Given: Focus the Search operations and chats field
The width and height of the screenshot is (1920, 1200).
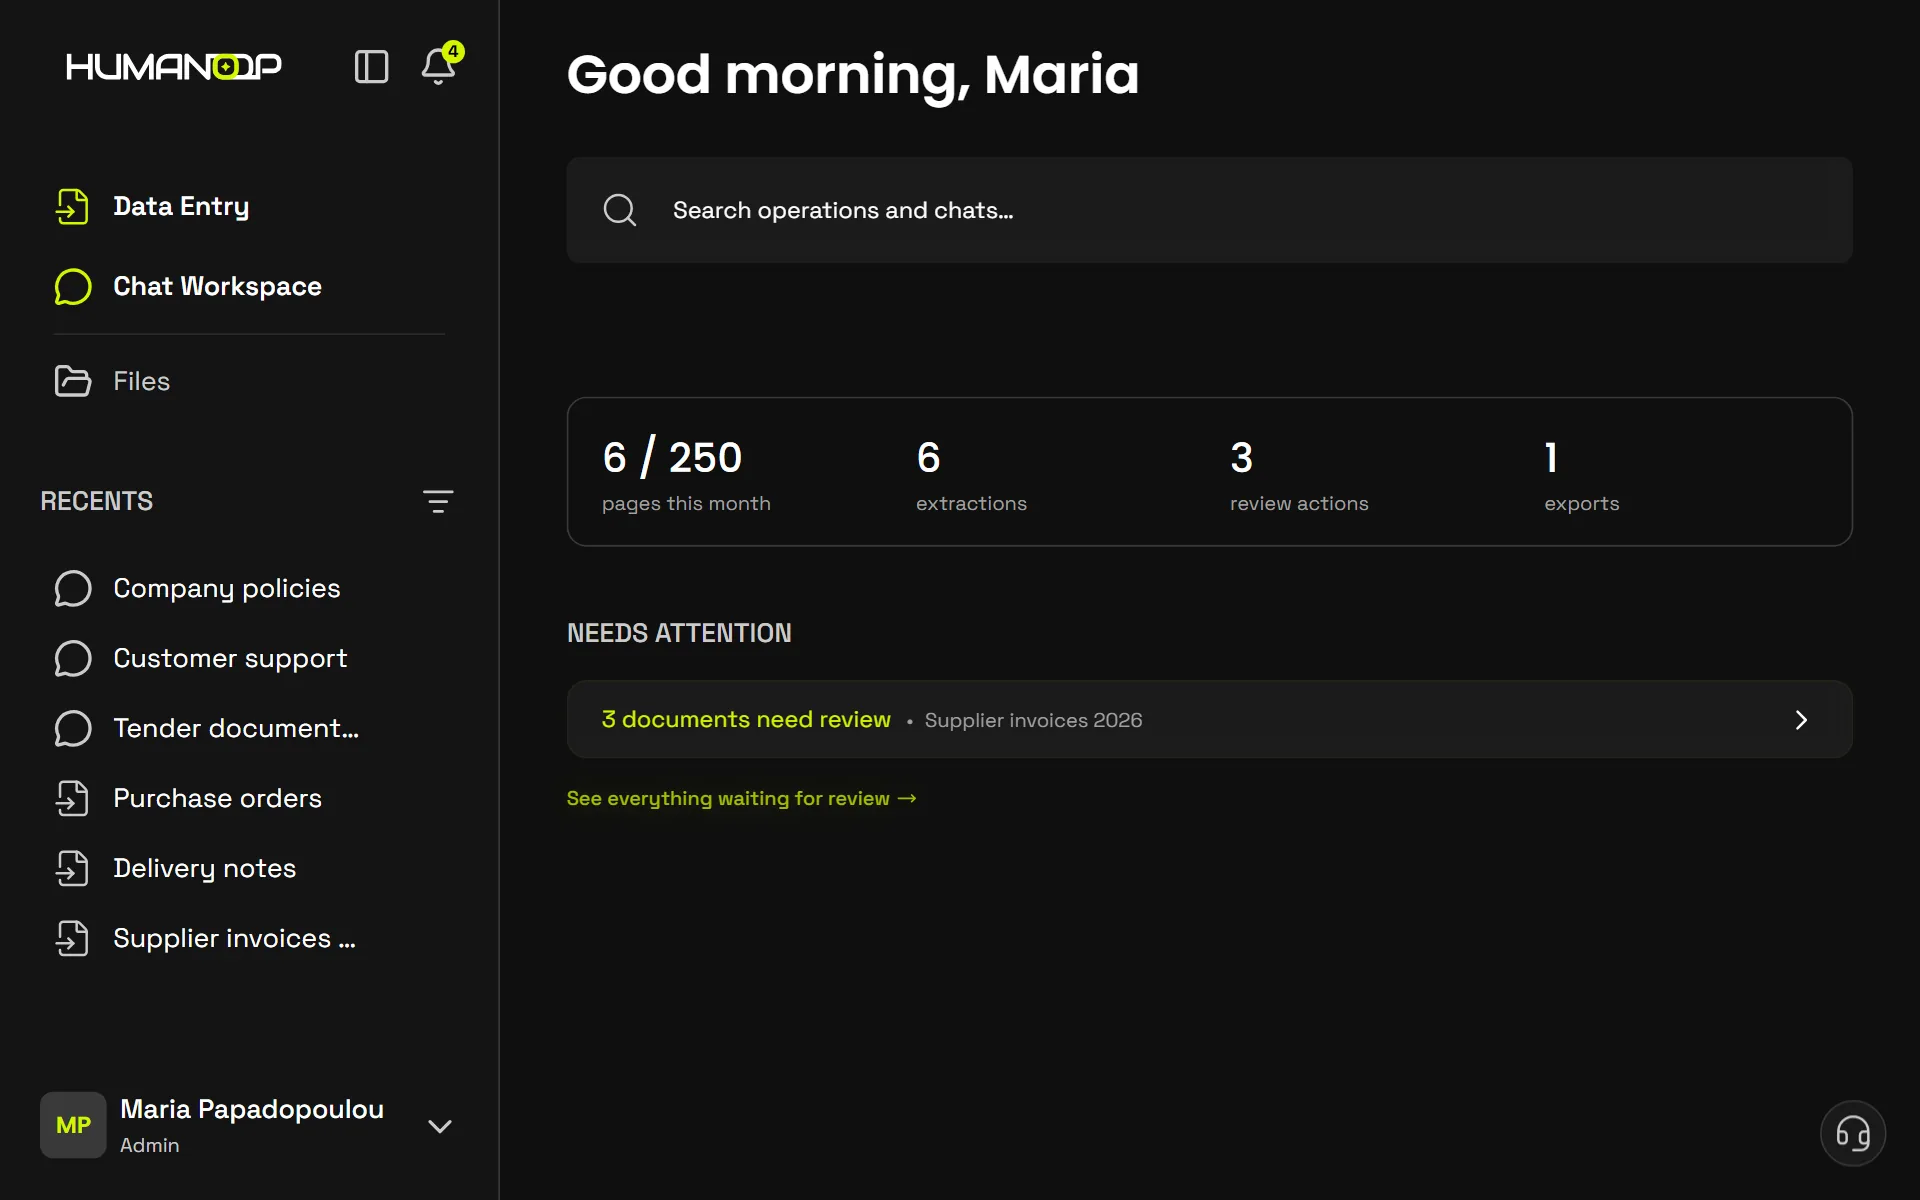Looking at the screenshot, I should pyautogui.click(x=1209, y=210).
